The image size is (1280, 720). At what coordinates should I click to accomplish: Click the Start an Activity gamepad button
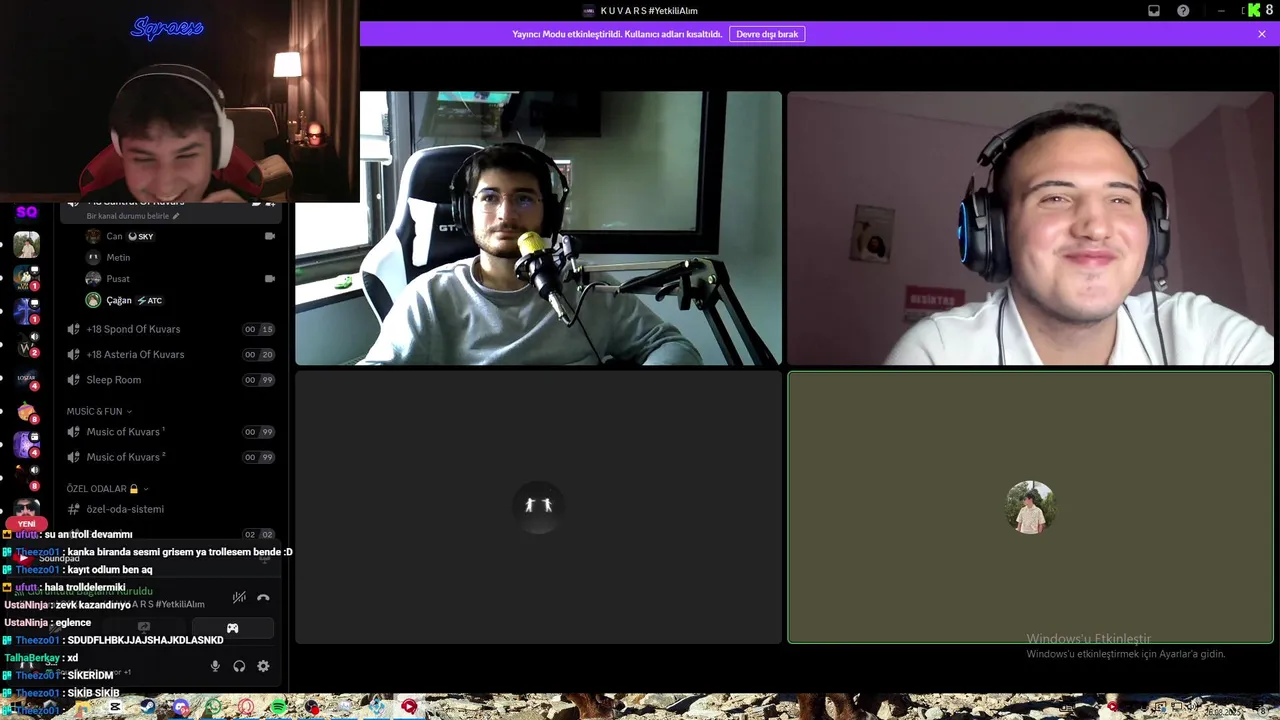[232, 628]
